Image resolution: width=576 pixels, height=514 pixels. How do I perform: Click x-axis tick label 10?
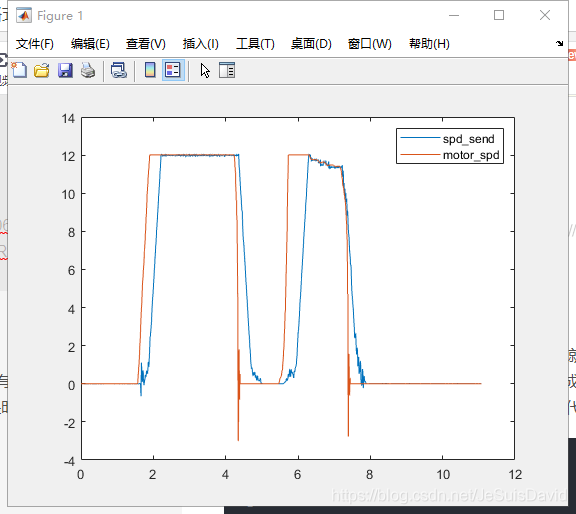(443, 475)
